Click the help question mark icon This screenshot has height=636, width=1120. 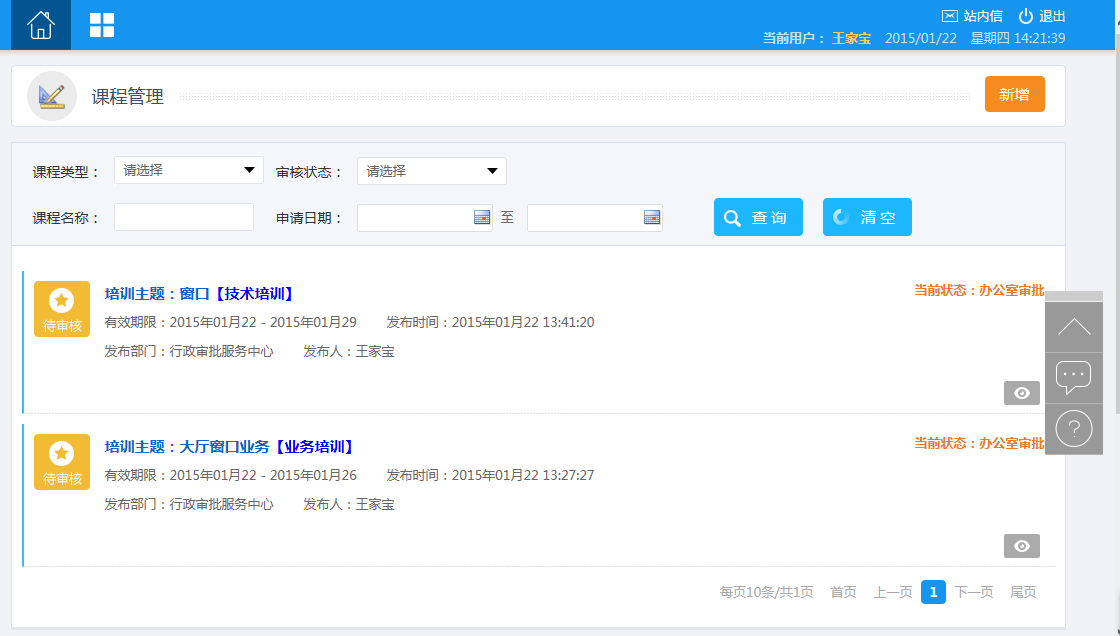coord(1074,430)
